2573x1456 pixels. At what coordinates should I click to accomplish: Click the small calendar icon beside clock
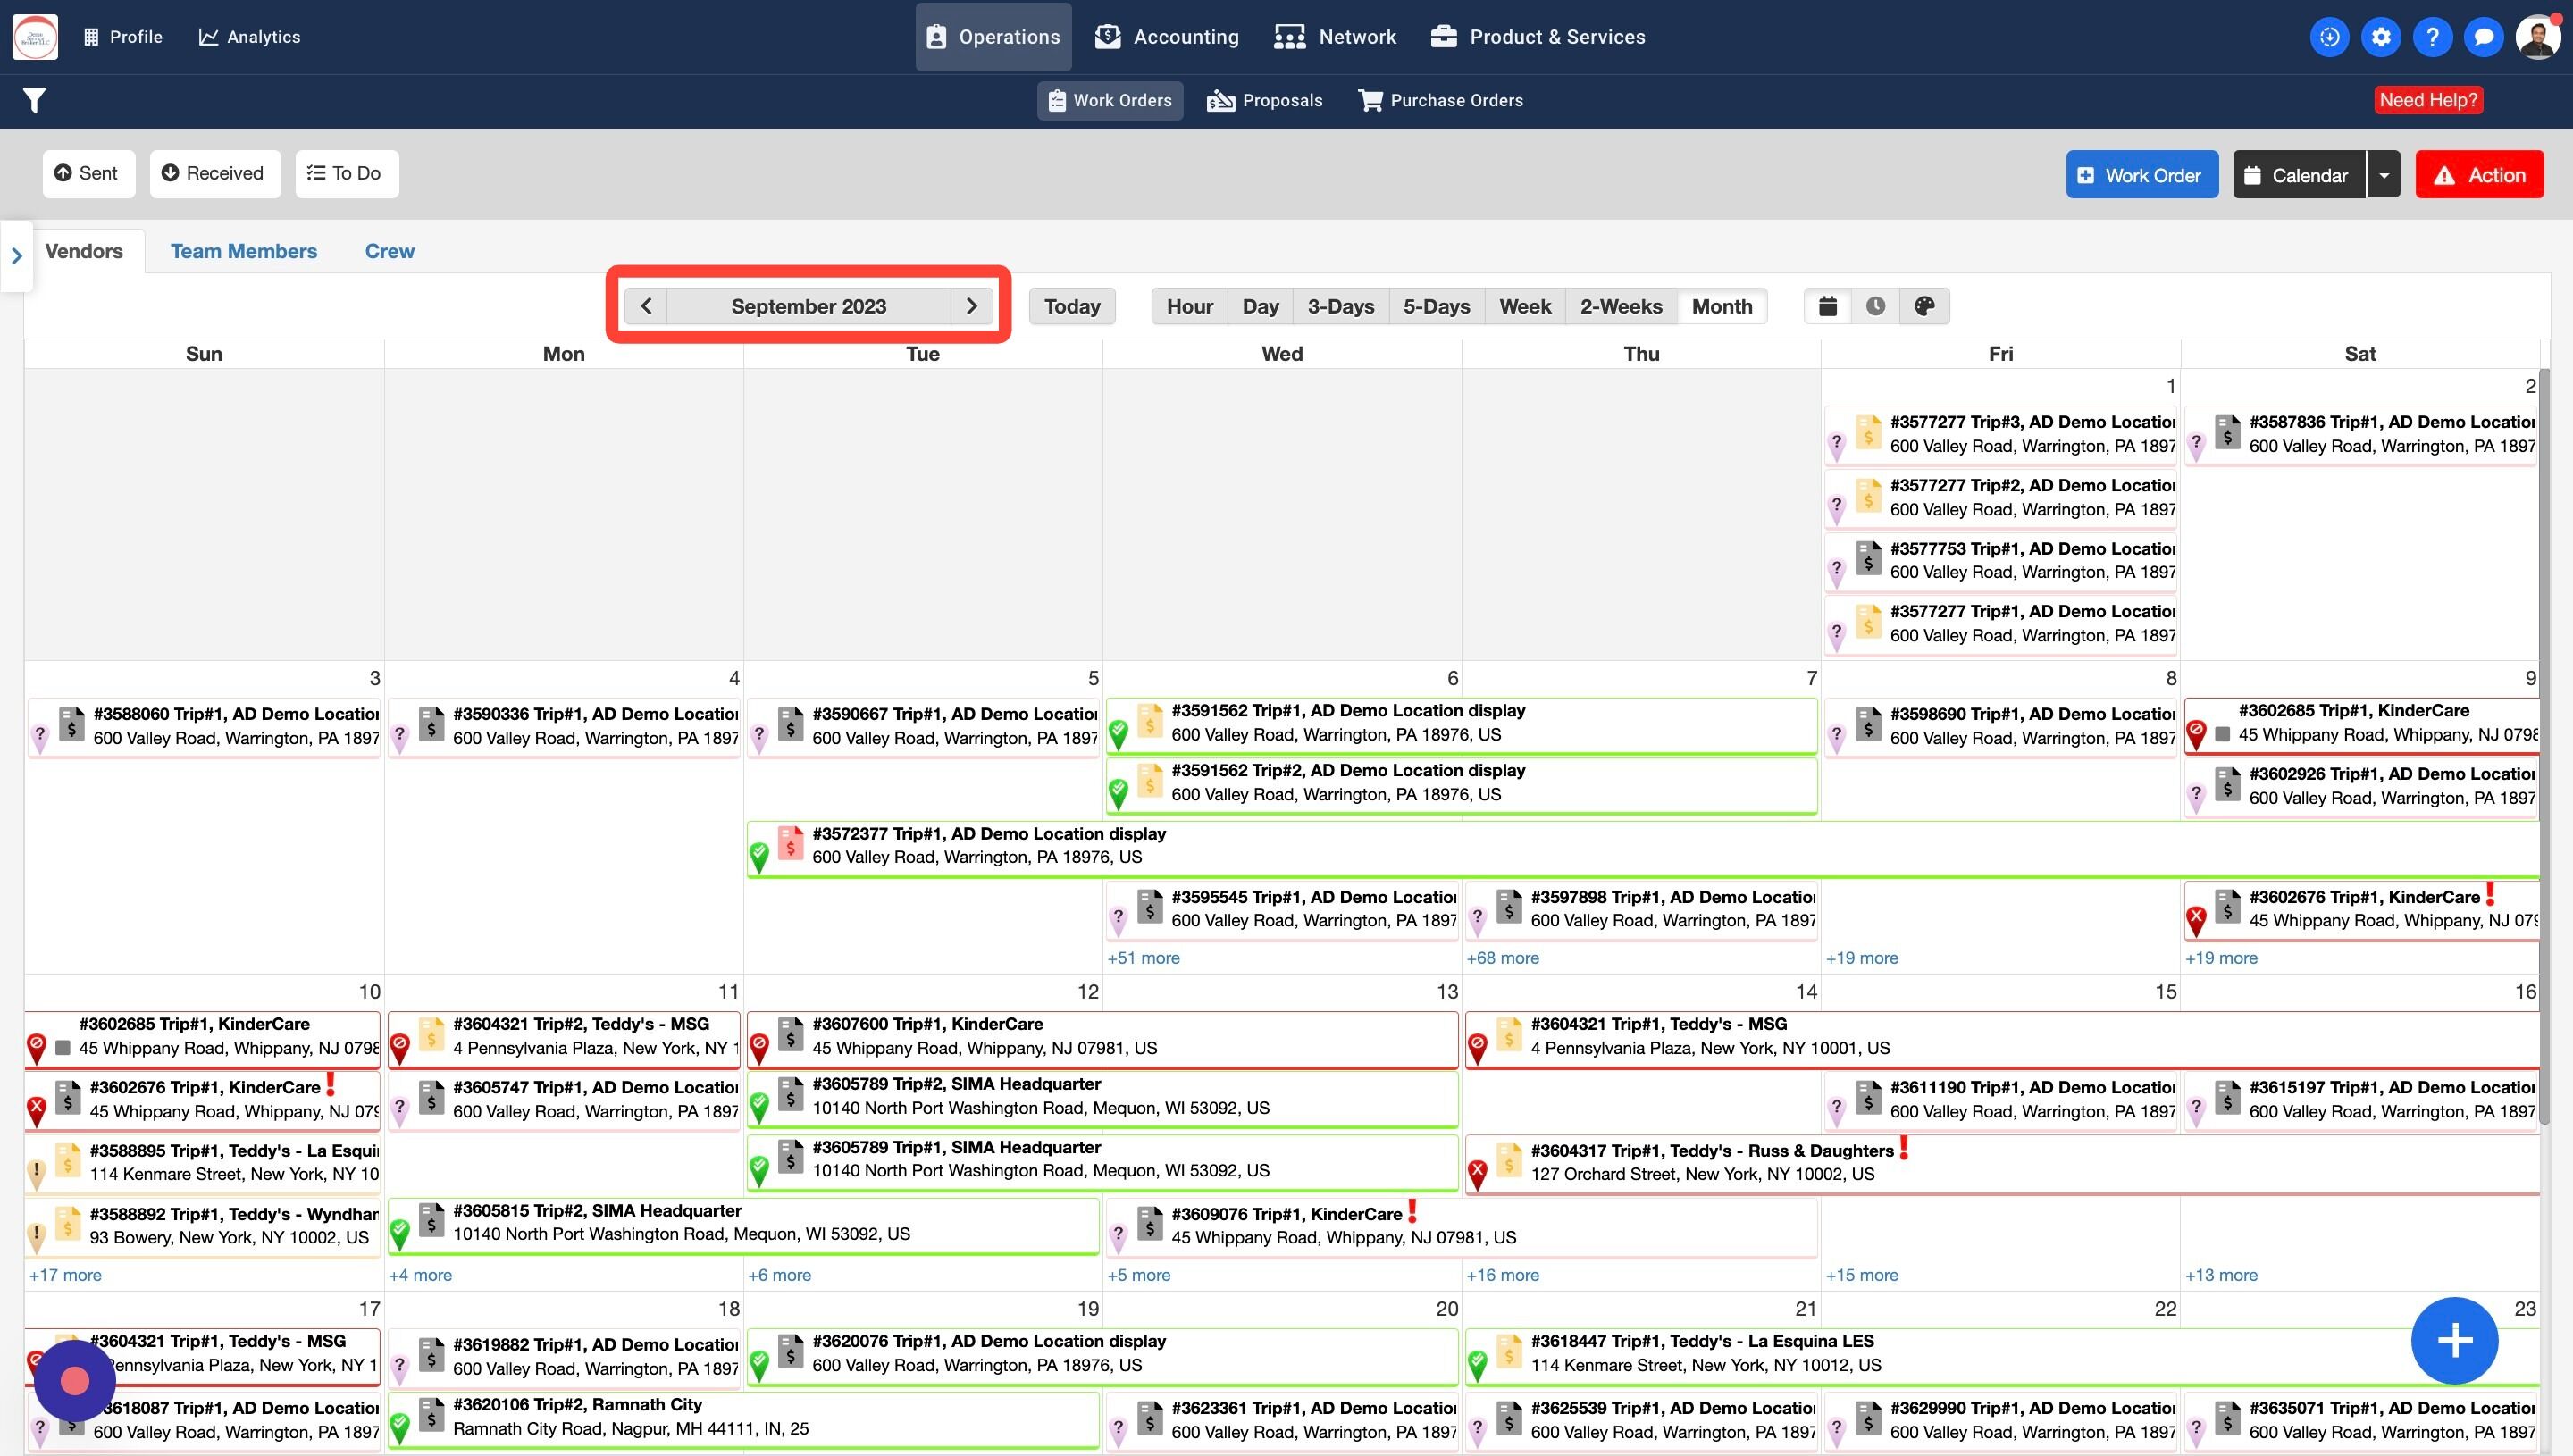pyautogui.click(x=1827, y=306)
